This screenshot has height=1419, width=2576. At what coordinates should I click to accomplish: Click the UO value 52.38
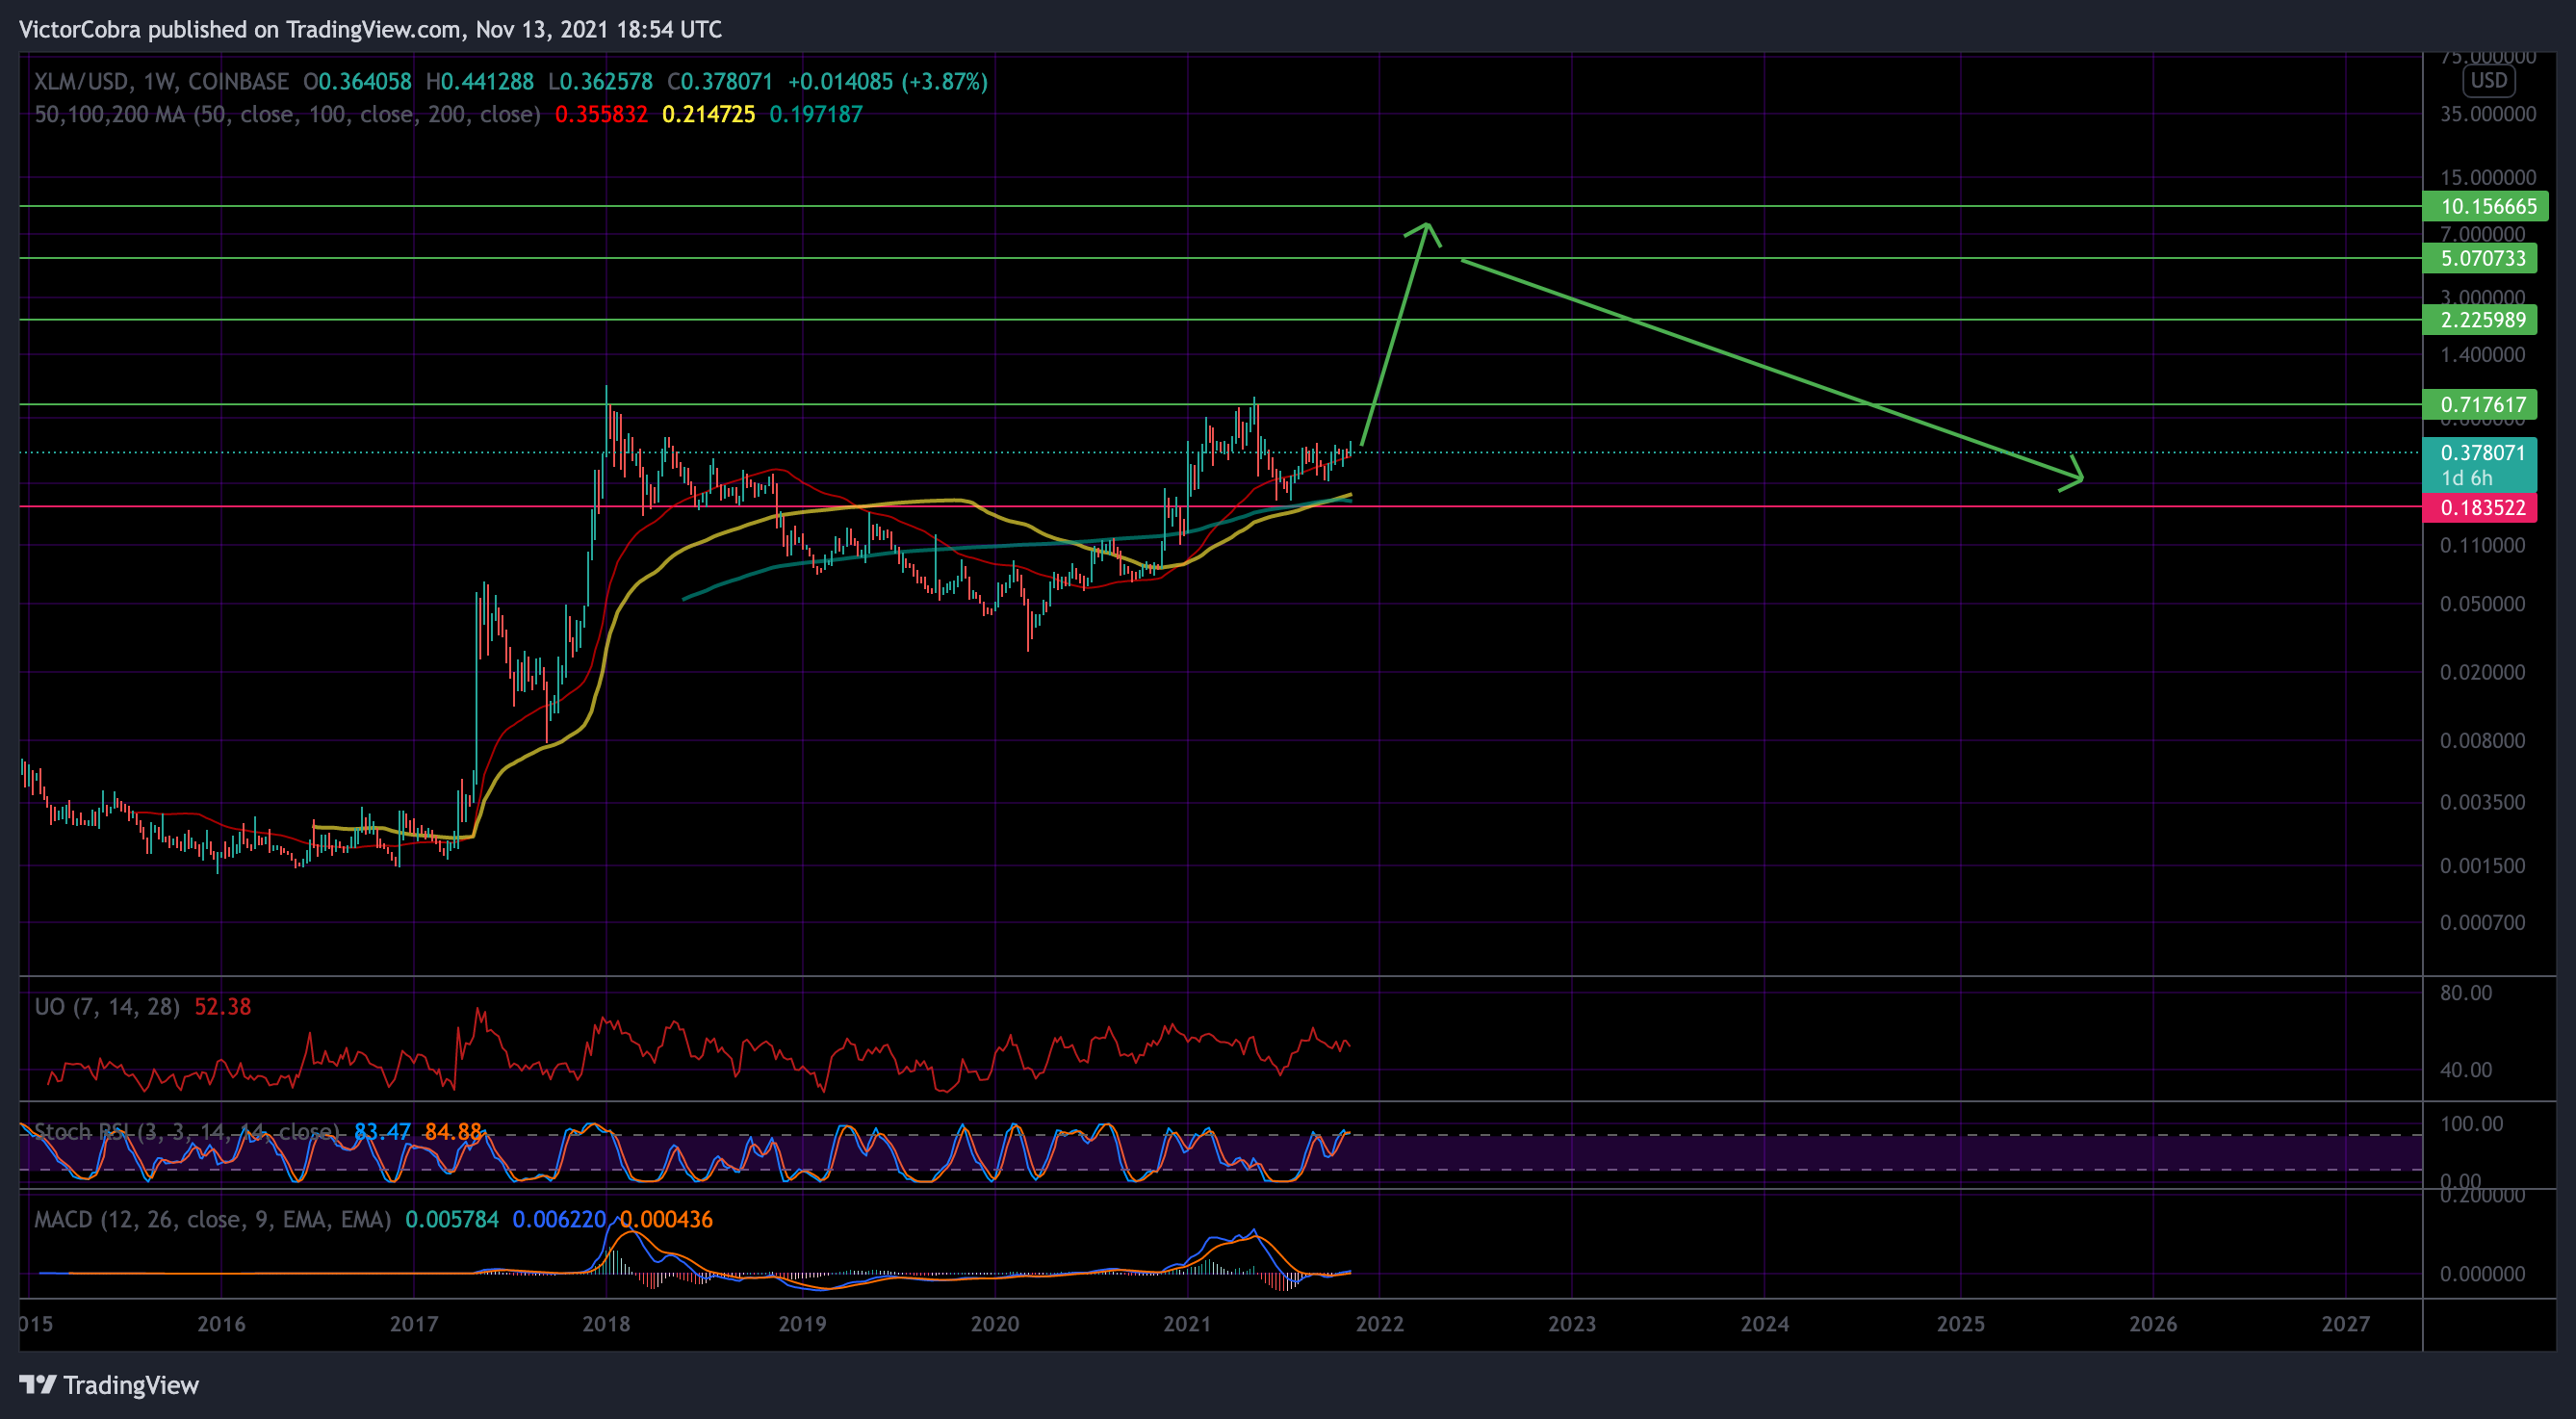[x=223, y=1007]
